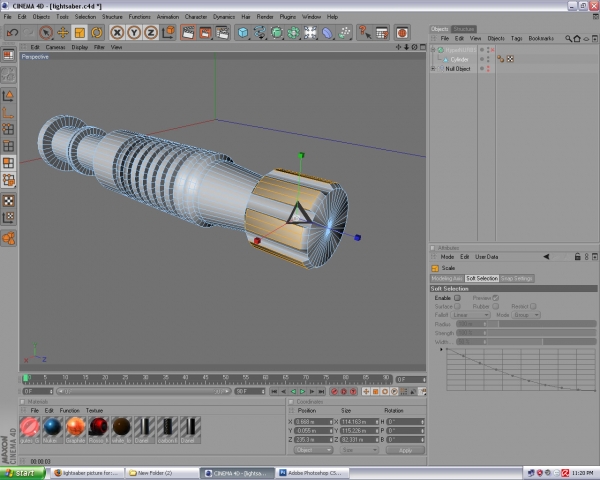Click the Windows Start button

(x=22, y=473)
